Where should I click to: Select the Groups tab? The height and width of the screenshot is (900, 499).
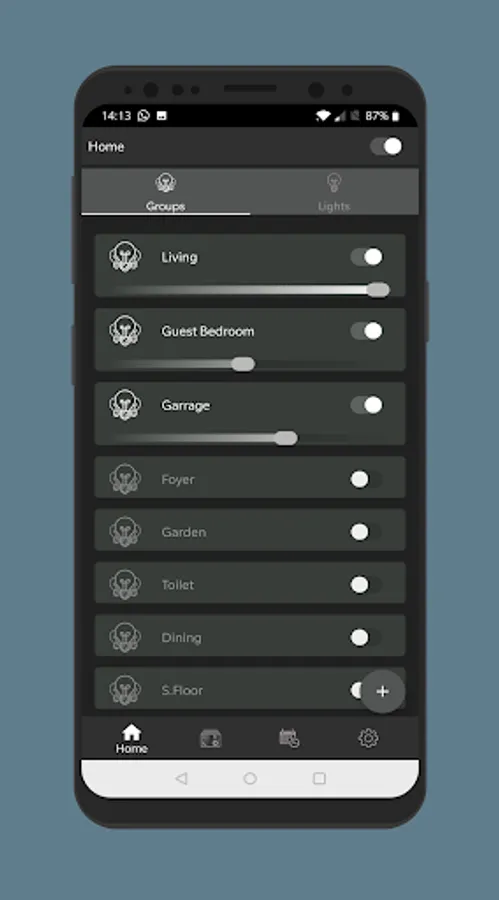pyautogui.click(x=165, y=192)
